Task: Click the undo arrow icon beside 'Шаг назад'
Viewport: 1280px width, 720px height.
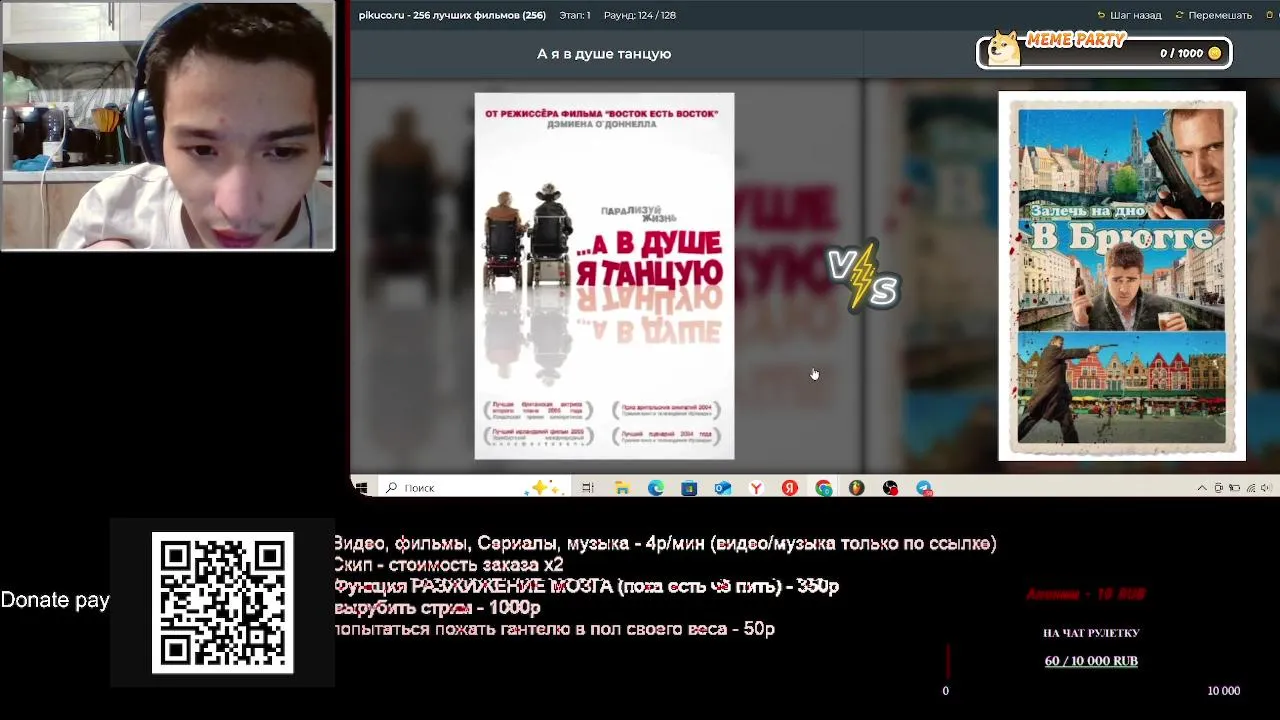Action: click(1101, 15)
